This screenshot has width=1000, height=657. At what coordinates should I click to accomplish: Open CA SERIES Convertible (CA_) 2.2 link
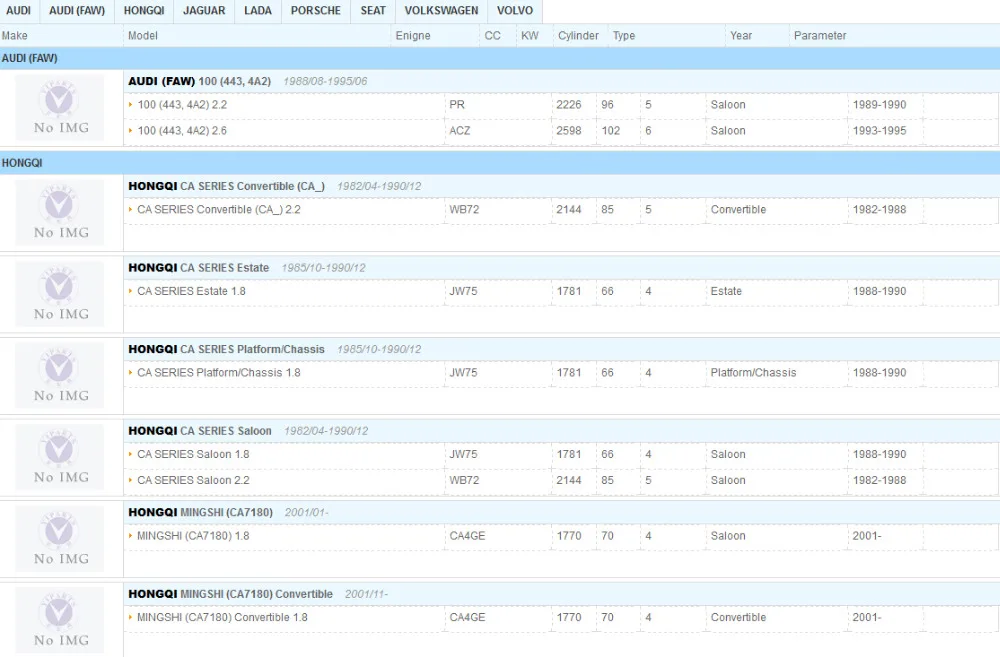click(219, 209)
